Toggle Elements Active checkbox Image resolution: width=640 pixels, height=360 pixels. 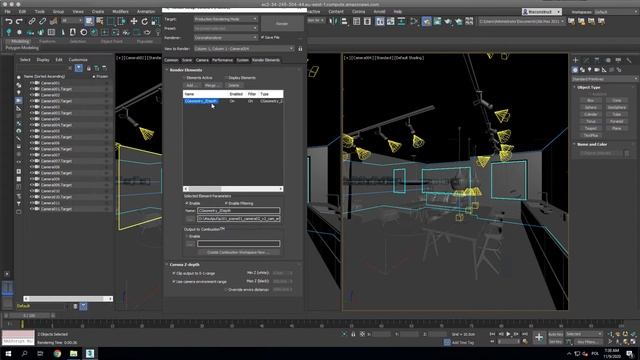coord(184,78)
